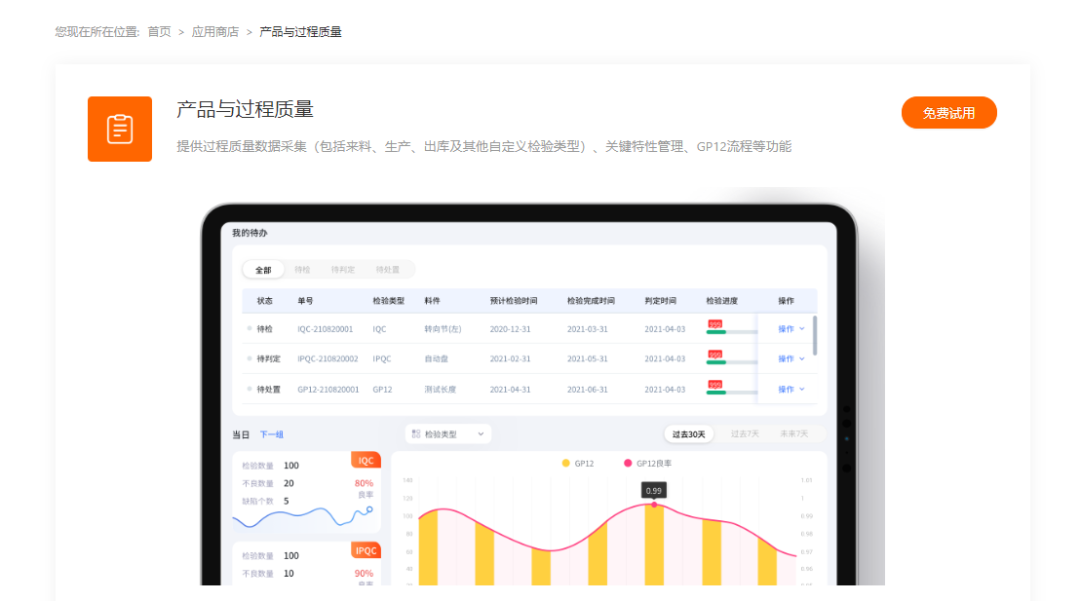Viewport: 1080px width, 601px height.
Task: Switch to the 待处置 filter tab
Action: (387, 270)
